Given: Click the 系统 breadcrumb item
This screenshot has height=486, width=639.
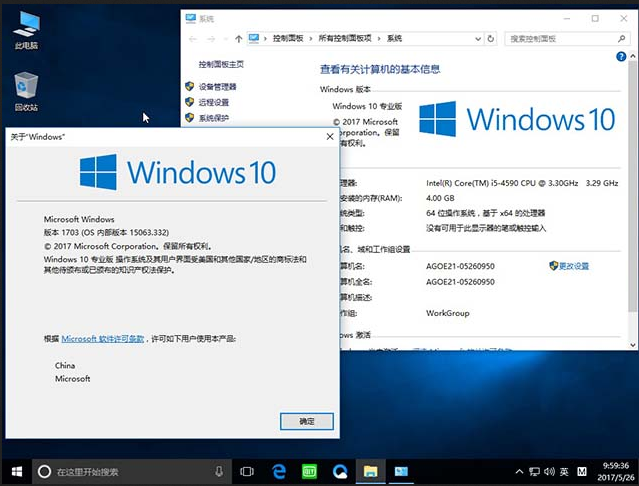Looking at the screenshot, I should (394, 38).
